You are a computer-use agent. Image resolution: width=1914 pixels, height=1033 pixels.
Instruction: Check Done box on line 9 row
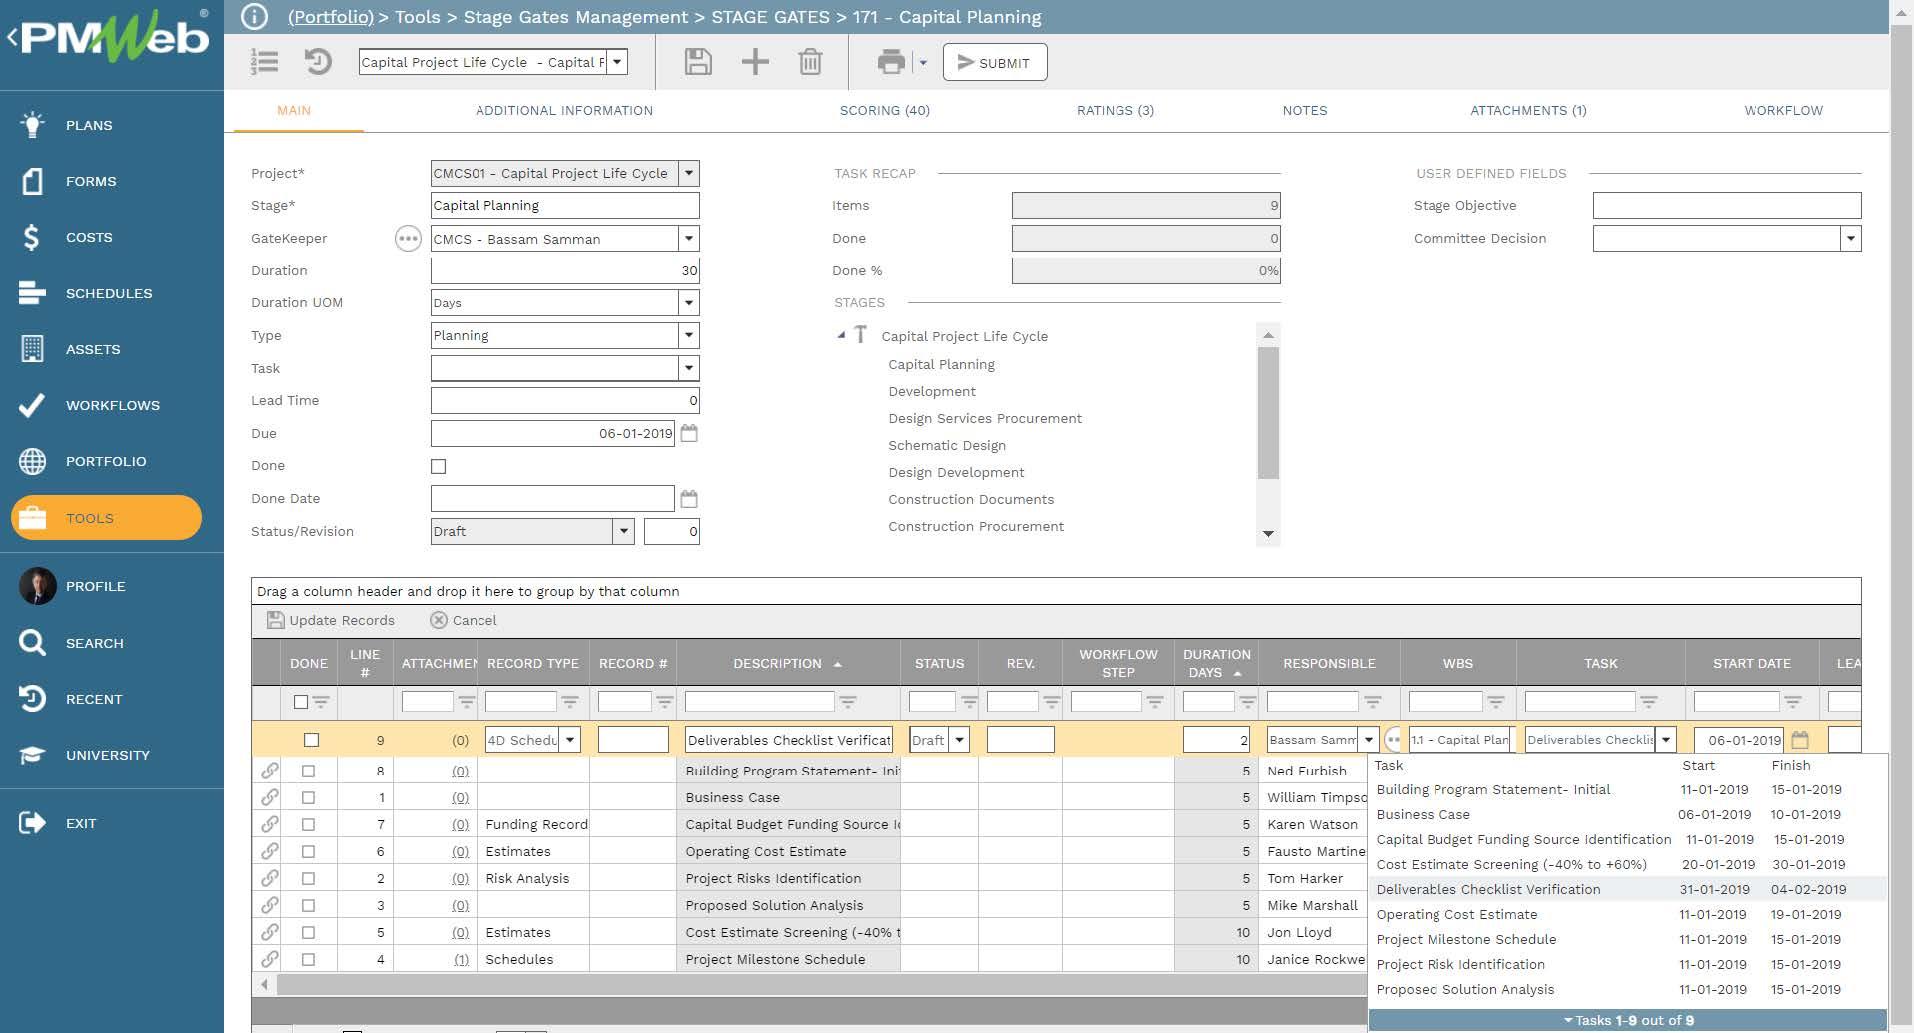311,740
